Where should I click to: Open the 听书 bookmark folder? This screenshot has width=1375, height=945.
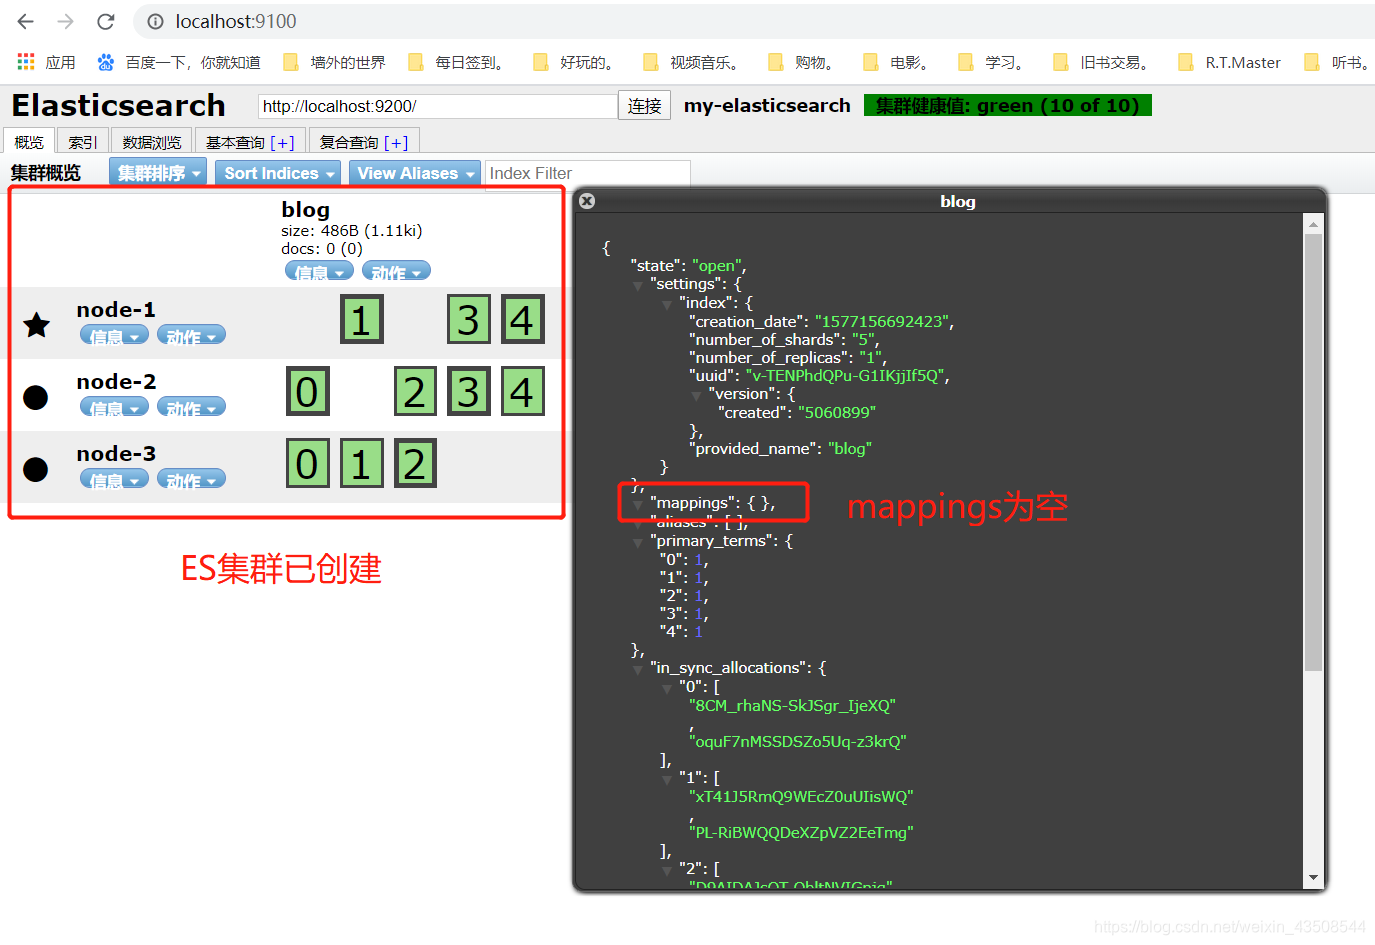tap(1338, 62)
